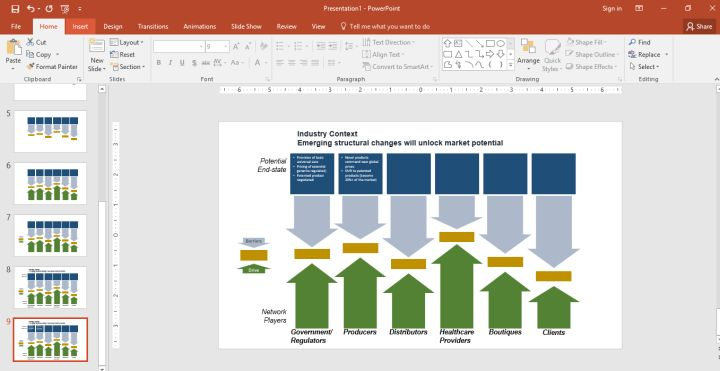
Task: Switch to the Slide Show tab
Action: (246, 27)
